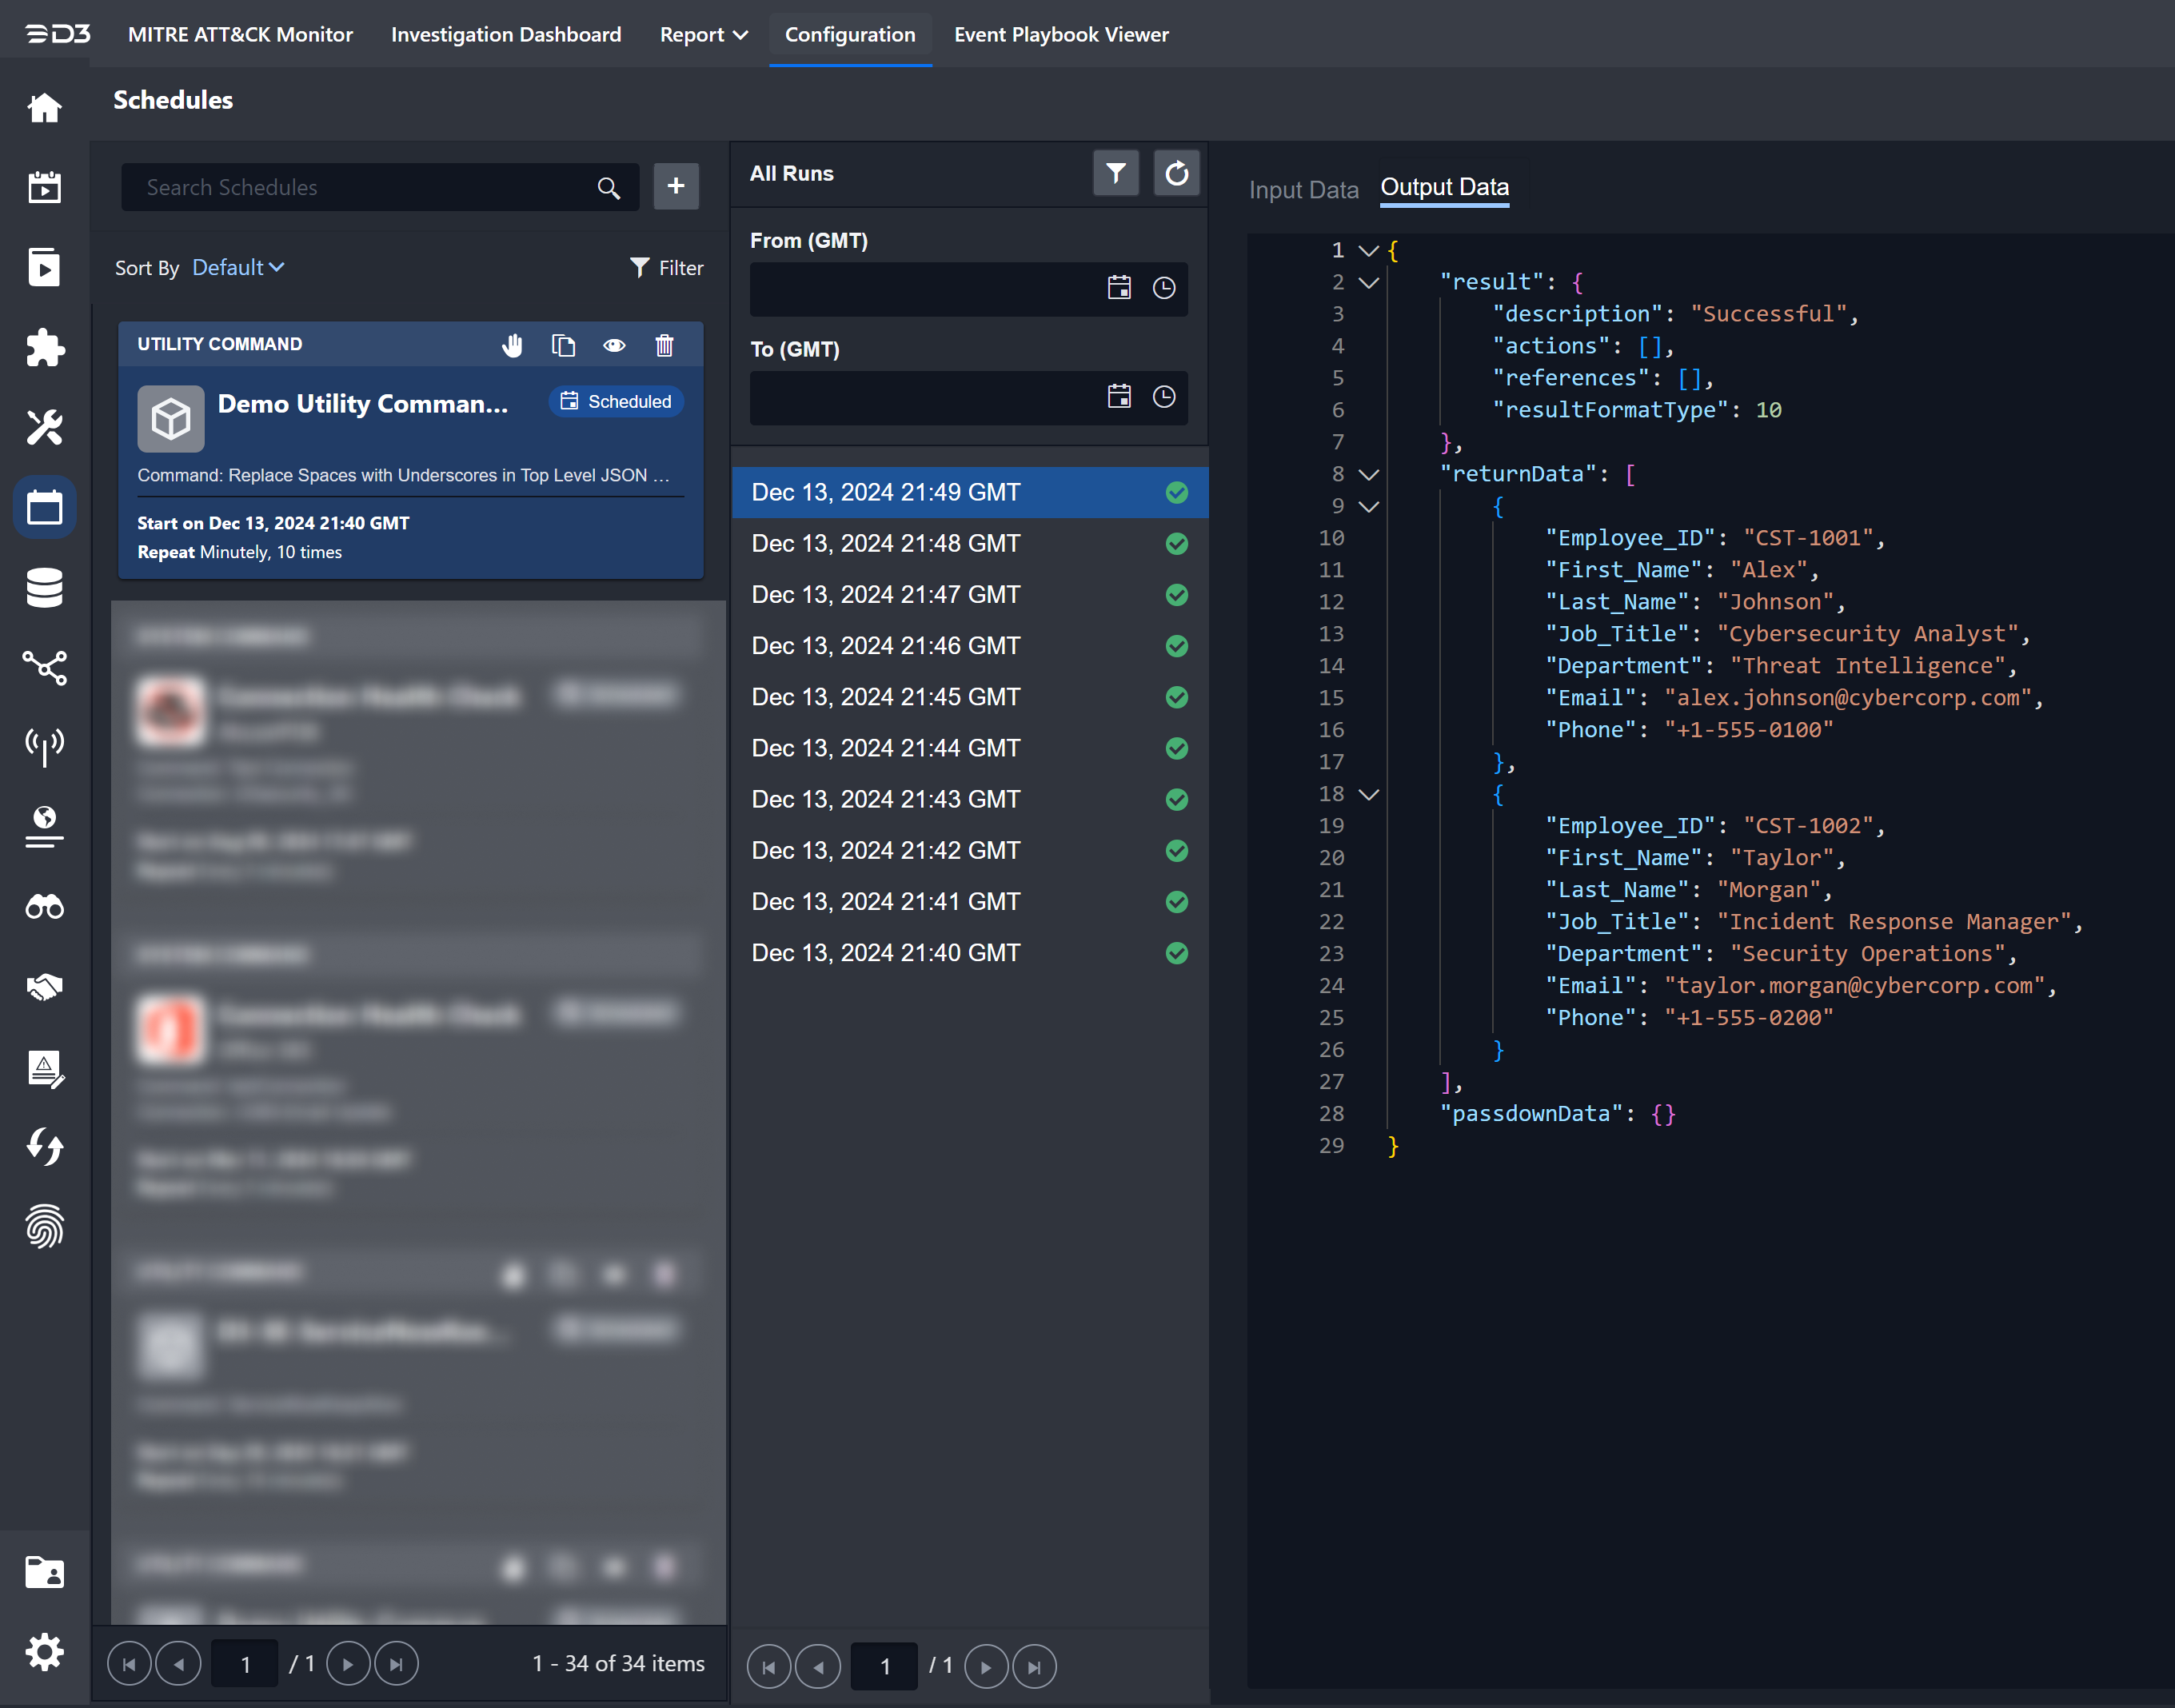Viewport: 2175px width, 1708px height.
Task: Click the fingerprint icon in left sidebar
Action: tap(44, 1227)
